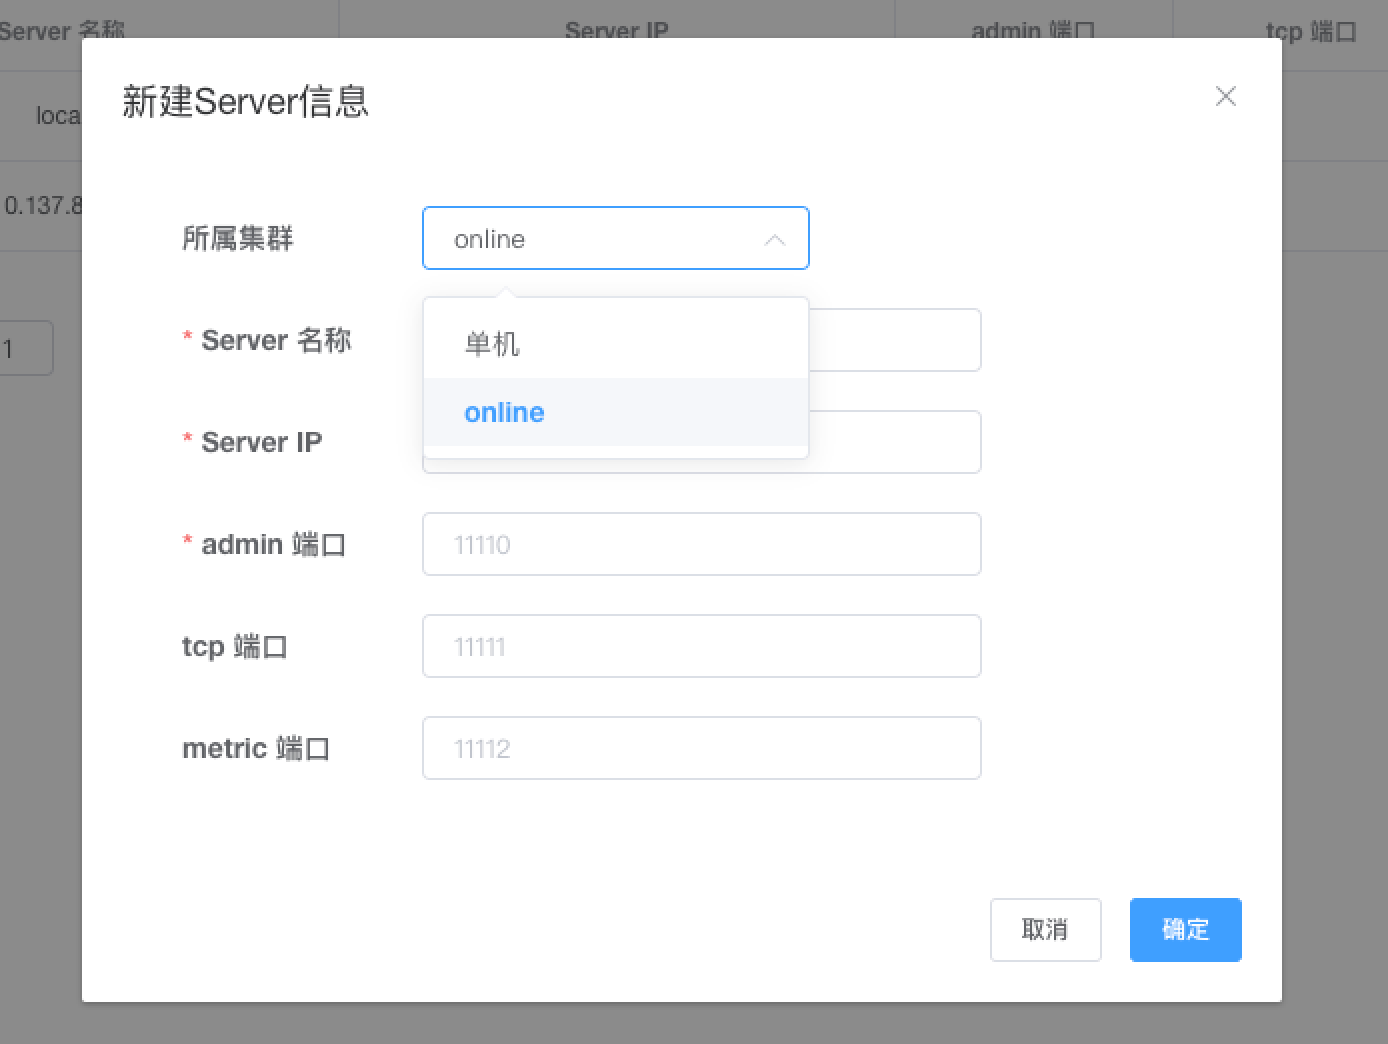This screenshot has width=1388, height=1044.
Task: Click the 取消 cancel button
Action: point(1045,930)
